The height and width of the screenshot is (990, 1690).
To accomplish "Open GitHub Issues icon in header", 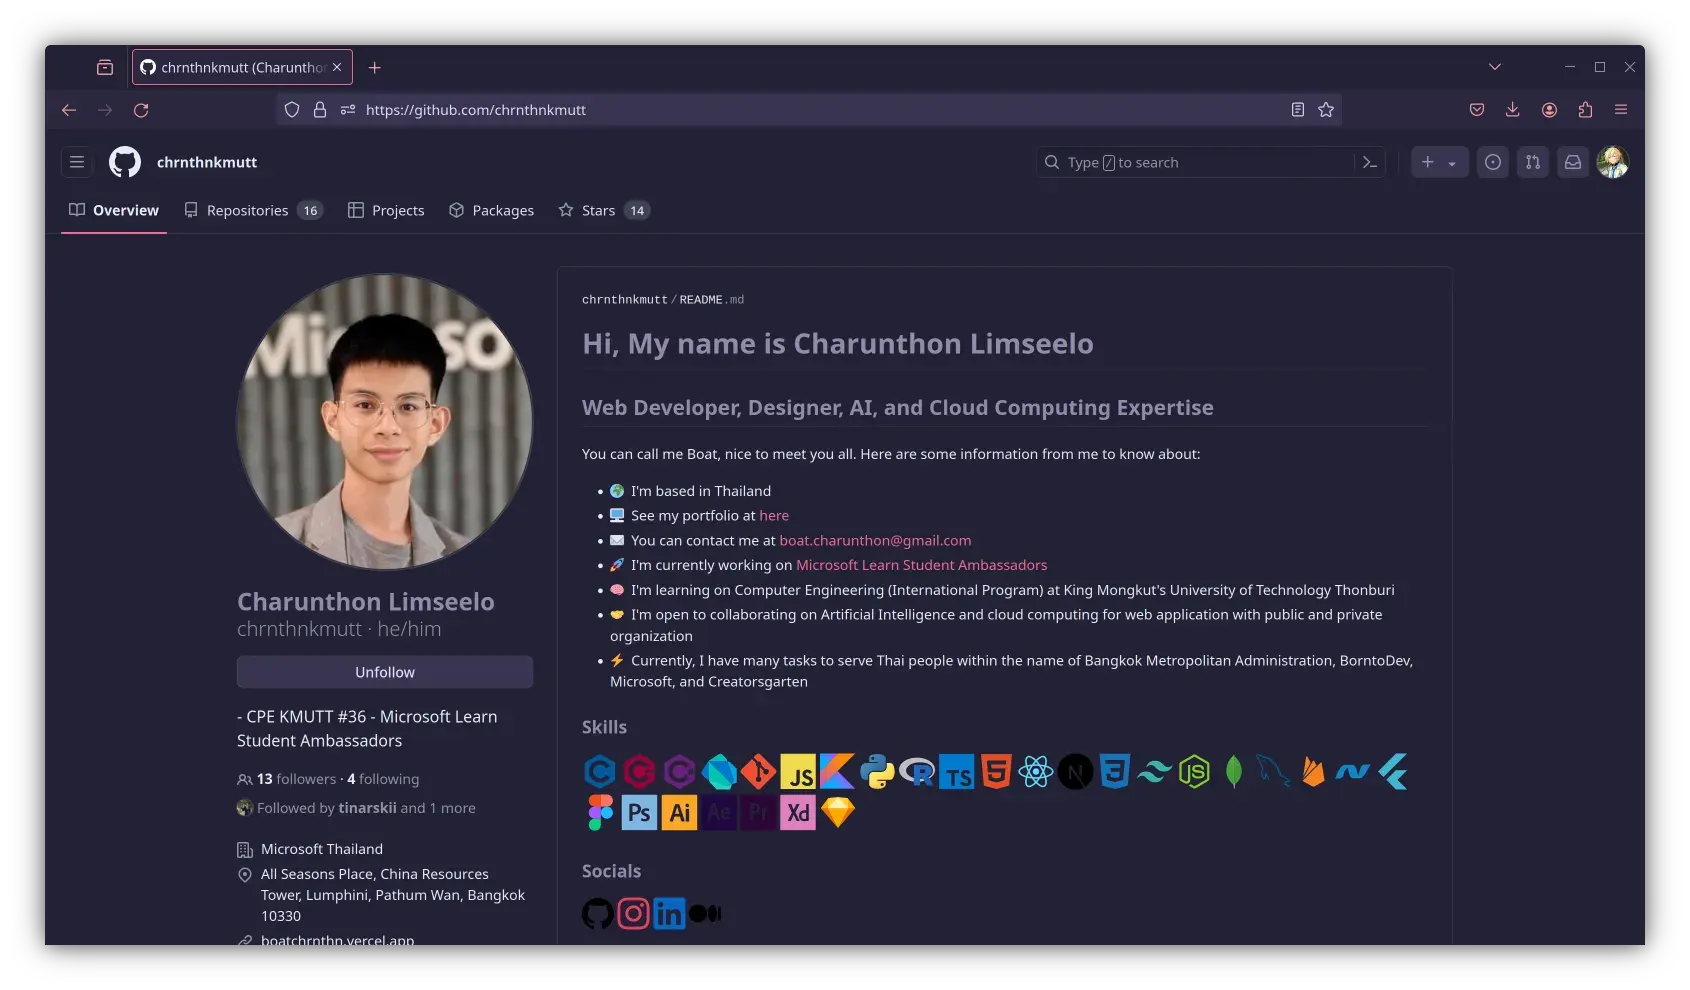I will 1493,162.
